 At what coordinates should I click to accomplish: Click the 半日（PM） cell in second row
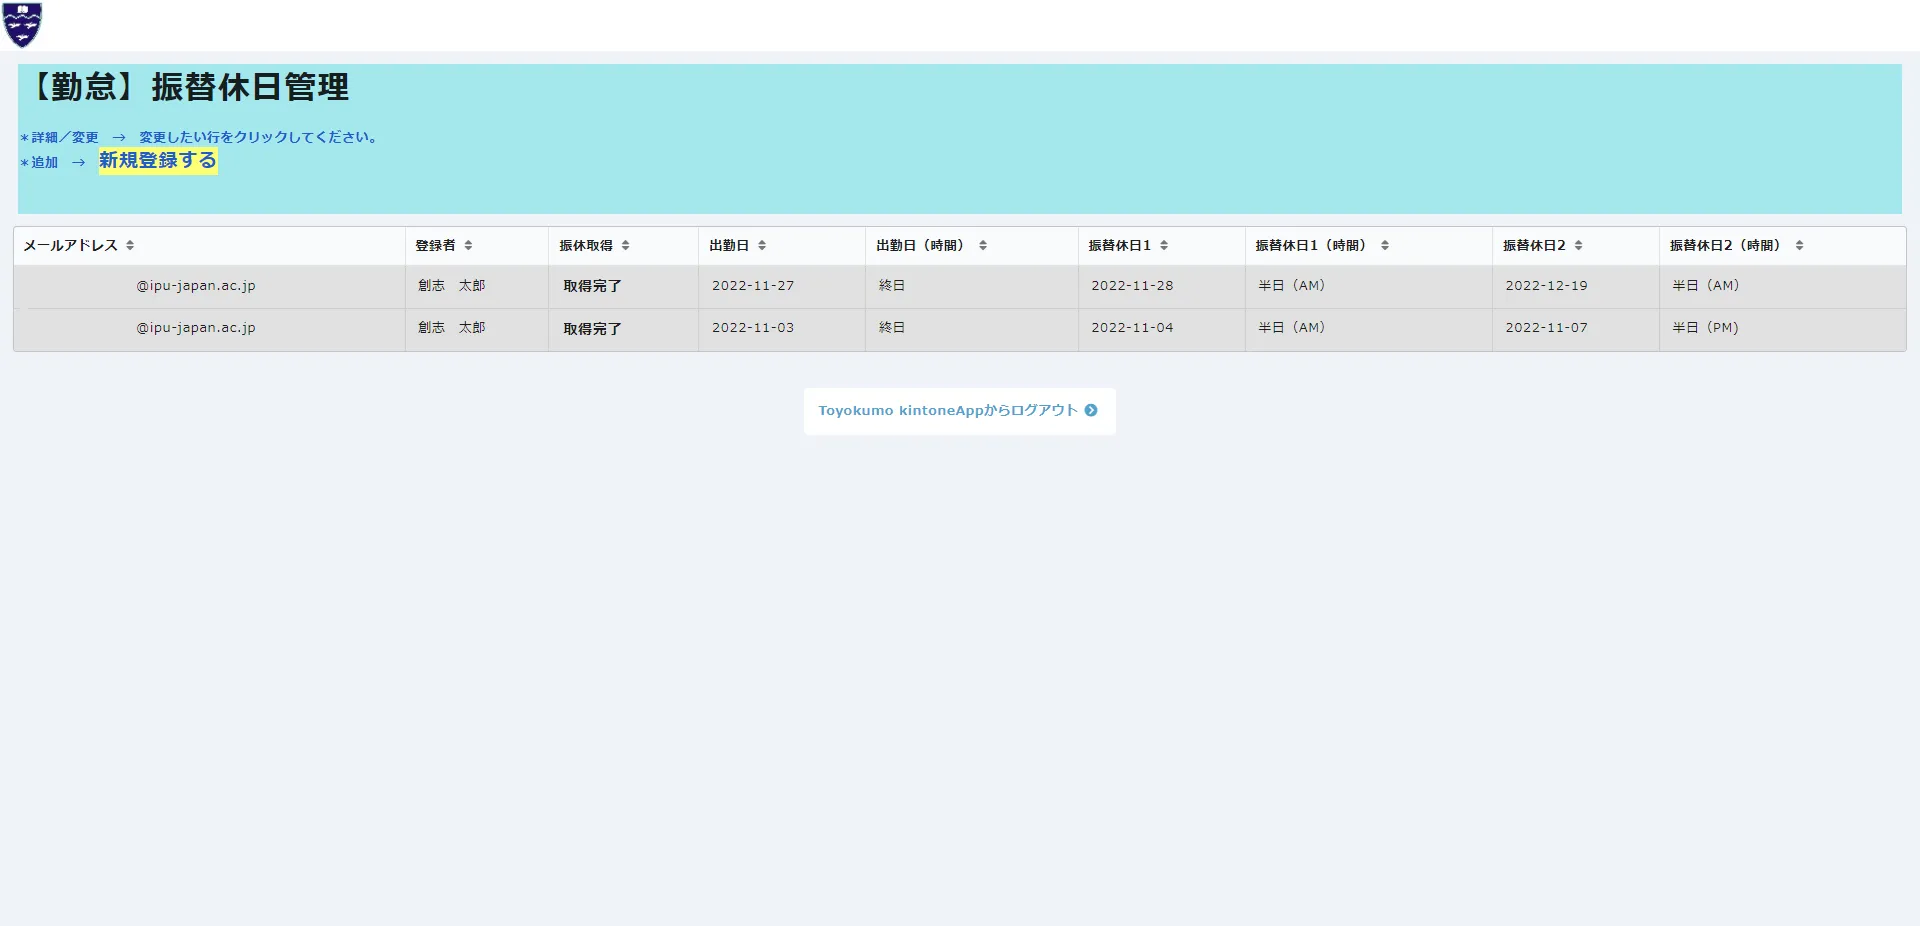click(x=1705, y=328)
